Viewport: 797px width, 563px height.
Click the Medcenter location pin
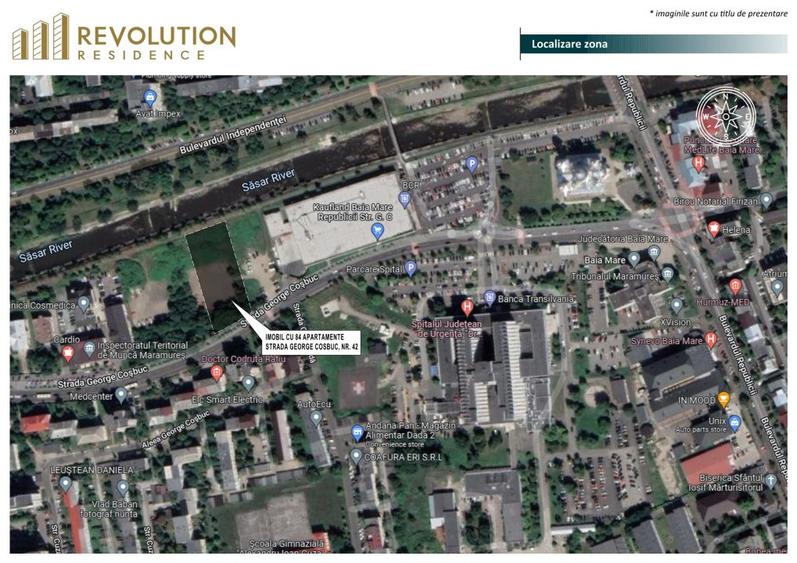121,394
